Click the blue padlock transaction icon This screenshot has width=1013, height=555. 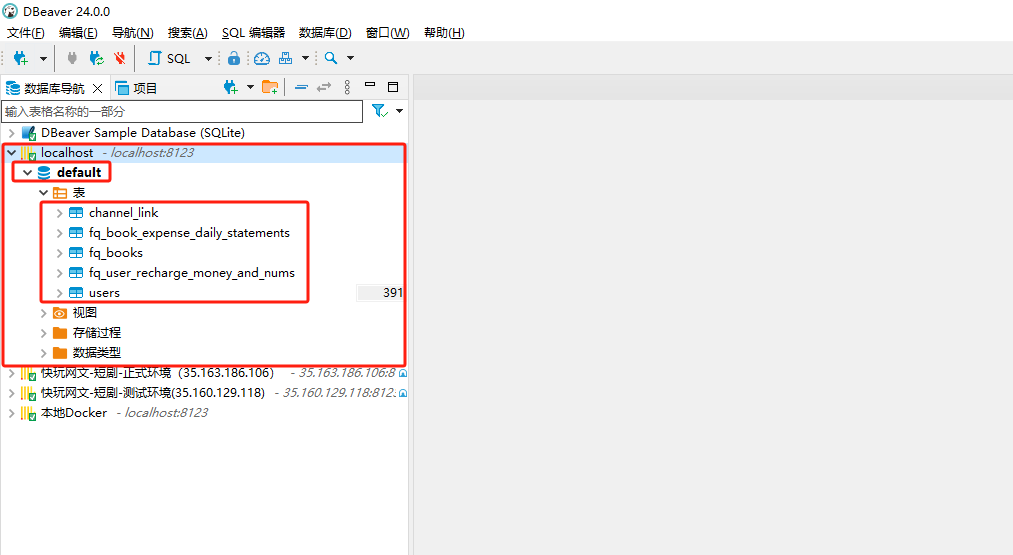click(x=234, y=58)
